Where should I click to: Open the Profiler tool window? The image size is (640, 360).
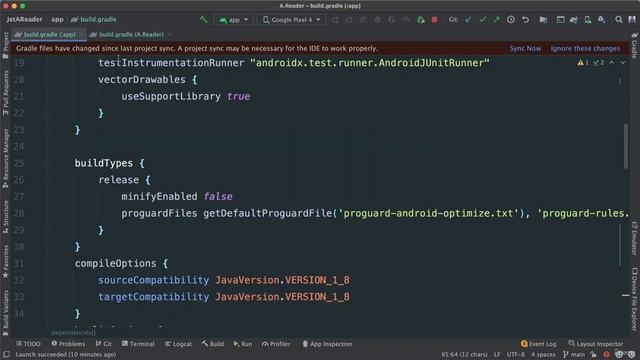point(276,344)
